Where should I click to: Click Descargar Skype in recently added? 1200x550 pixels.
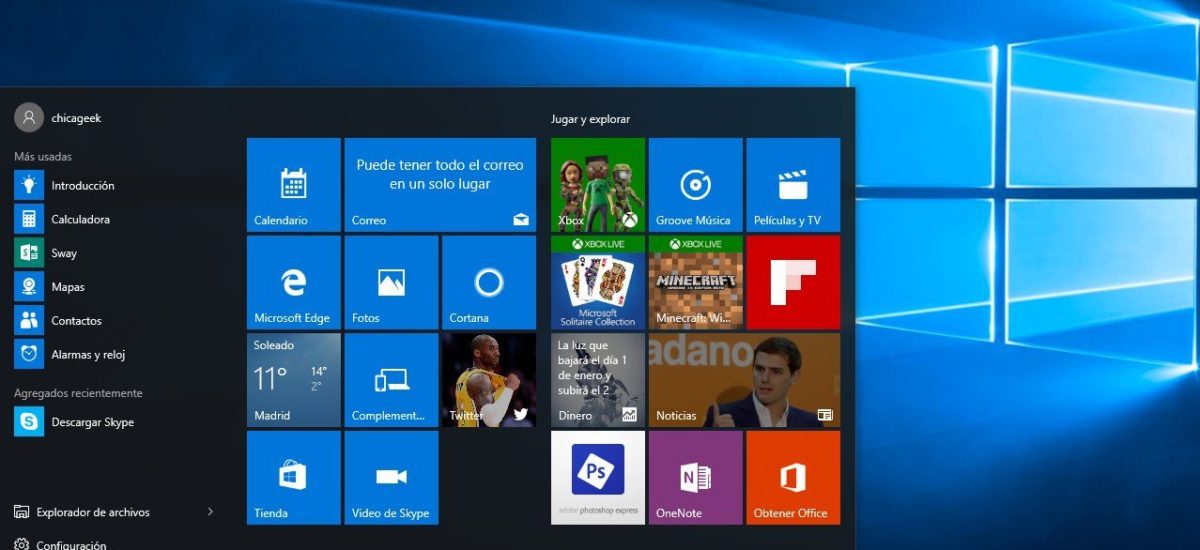click(115, 422)
